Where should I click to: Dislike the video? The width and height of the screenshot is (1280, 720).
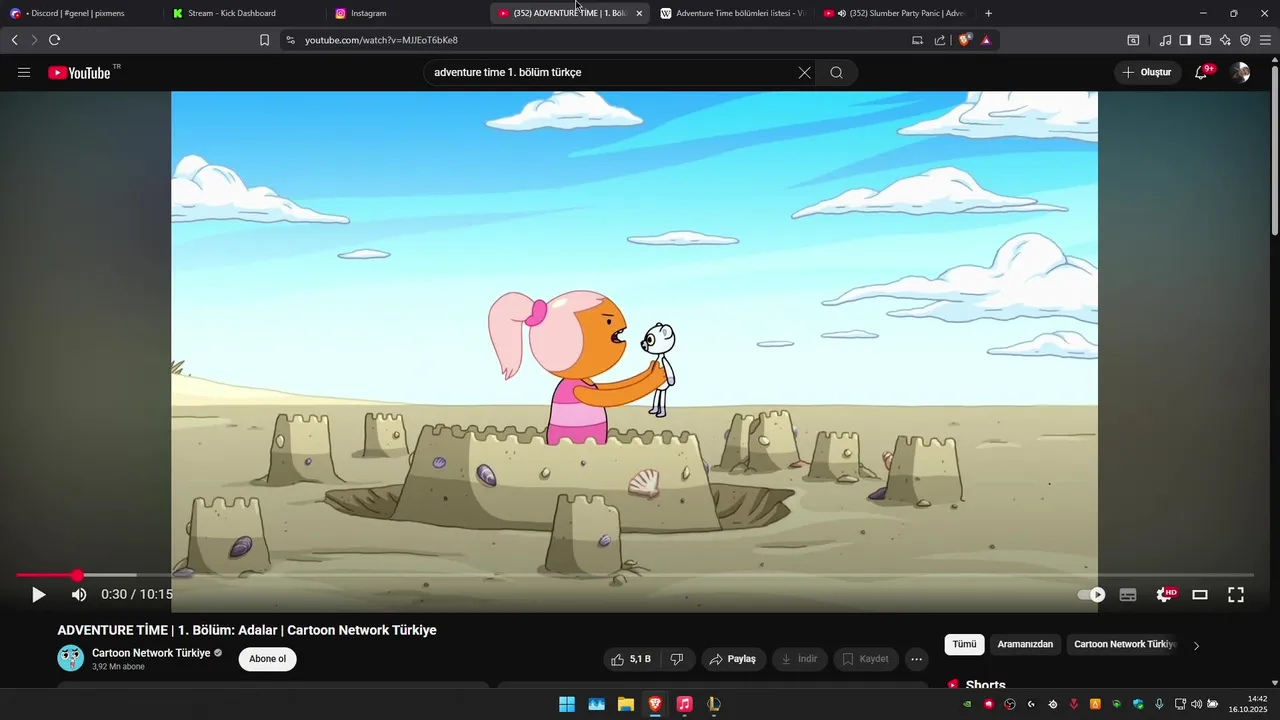[x=677, y=659]
